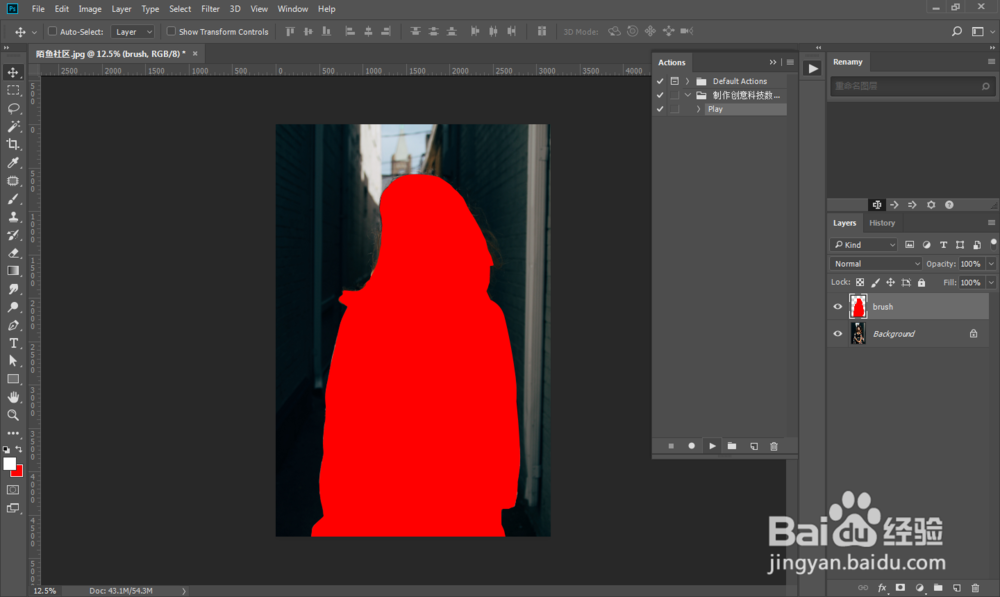1000x597 pixels.
Task: Toggle Lock all for brush layer
Action: click(x=922, y=283)
